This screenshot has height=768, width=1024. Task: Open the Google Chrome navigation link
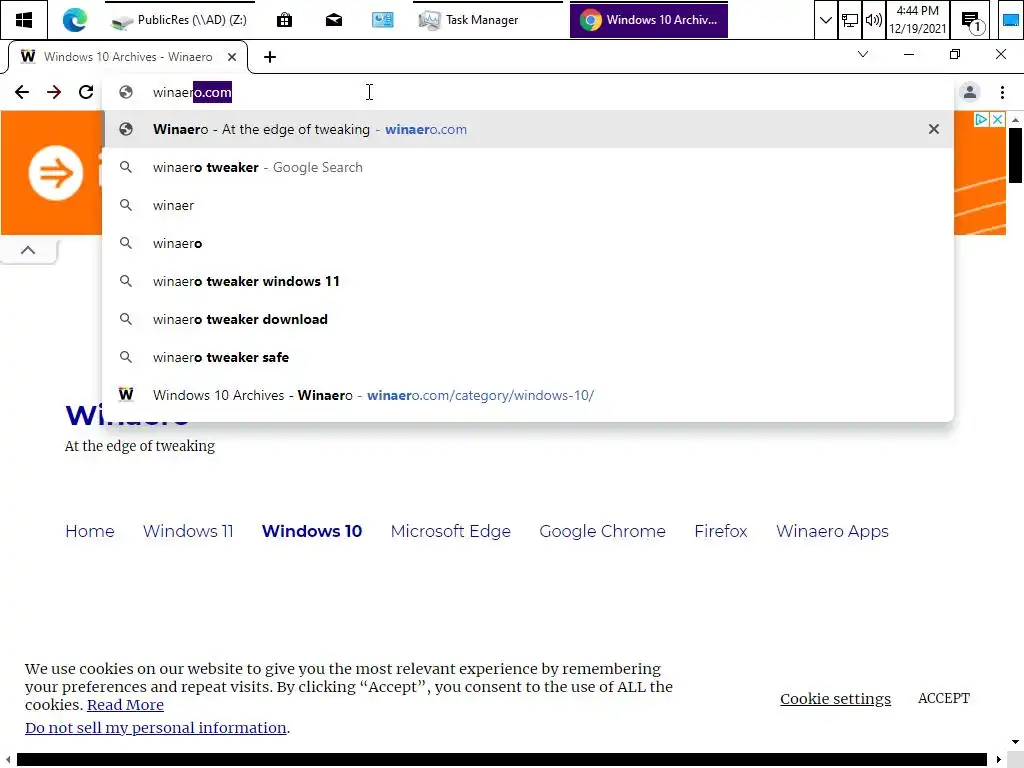click(x=602, y=531)
